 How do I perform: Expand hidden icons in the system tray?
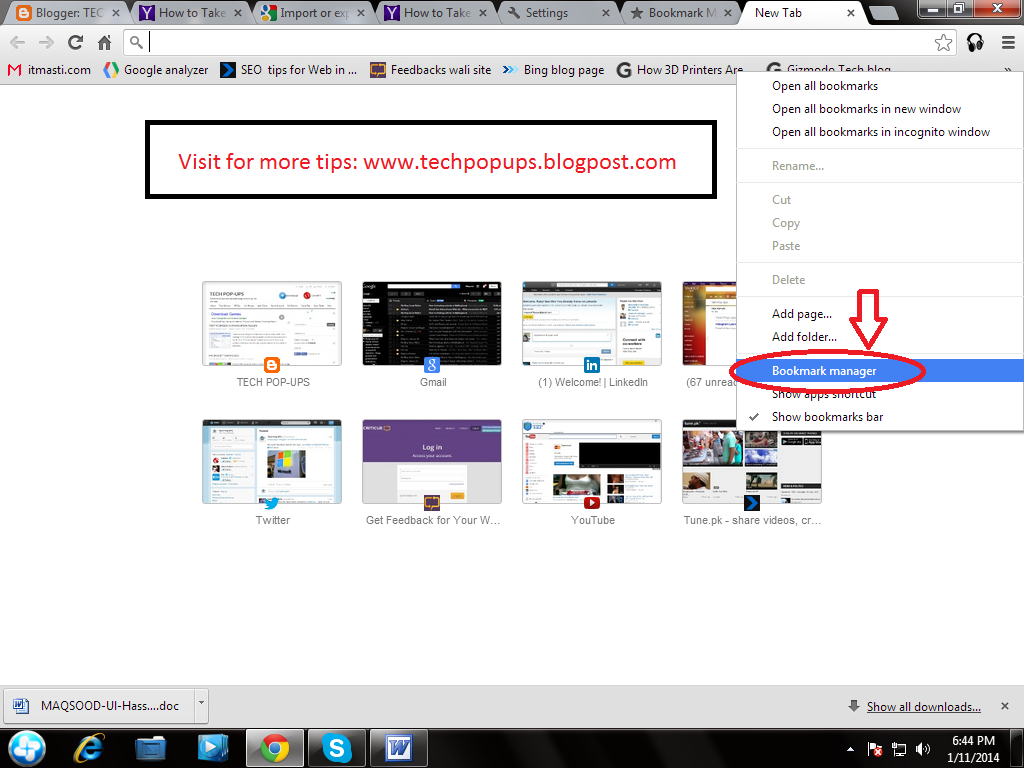[x=850, y=748]
